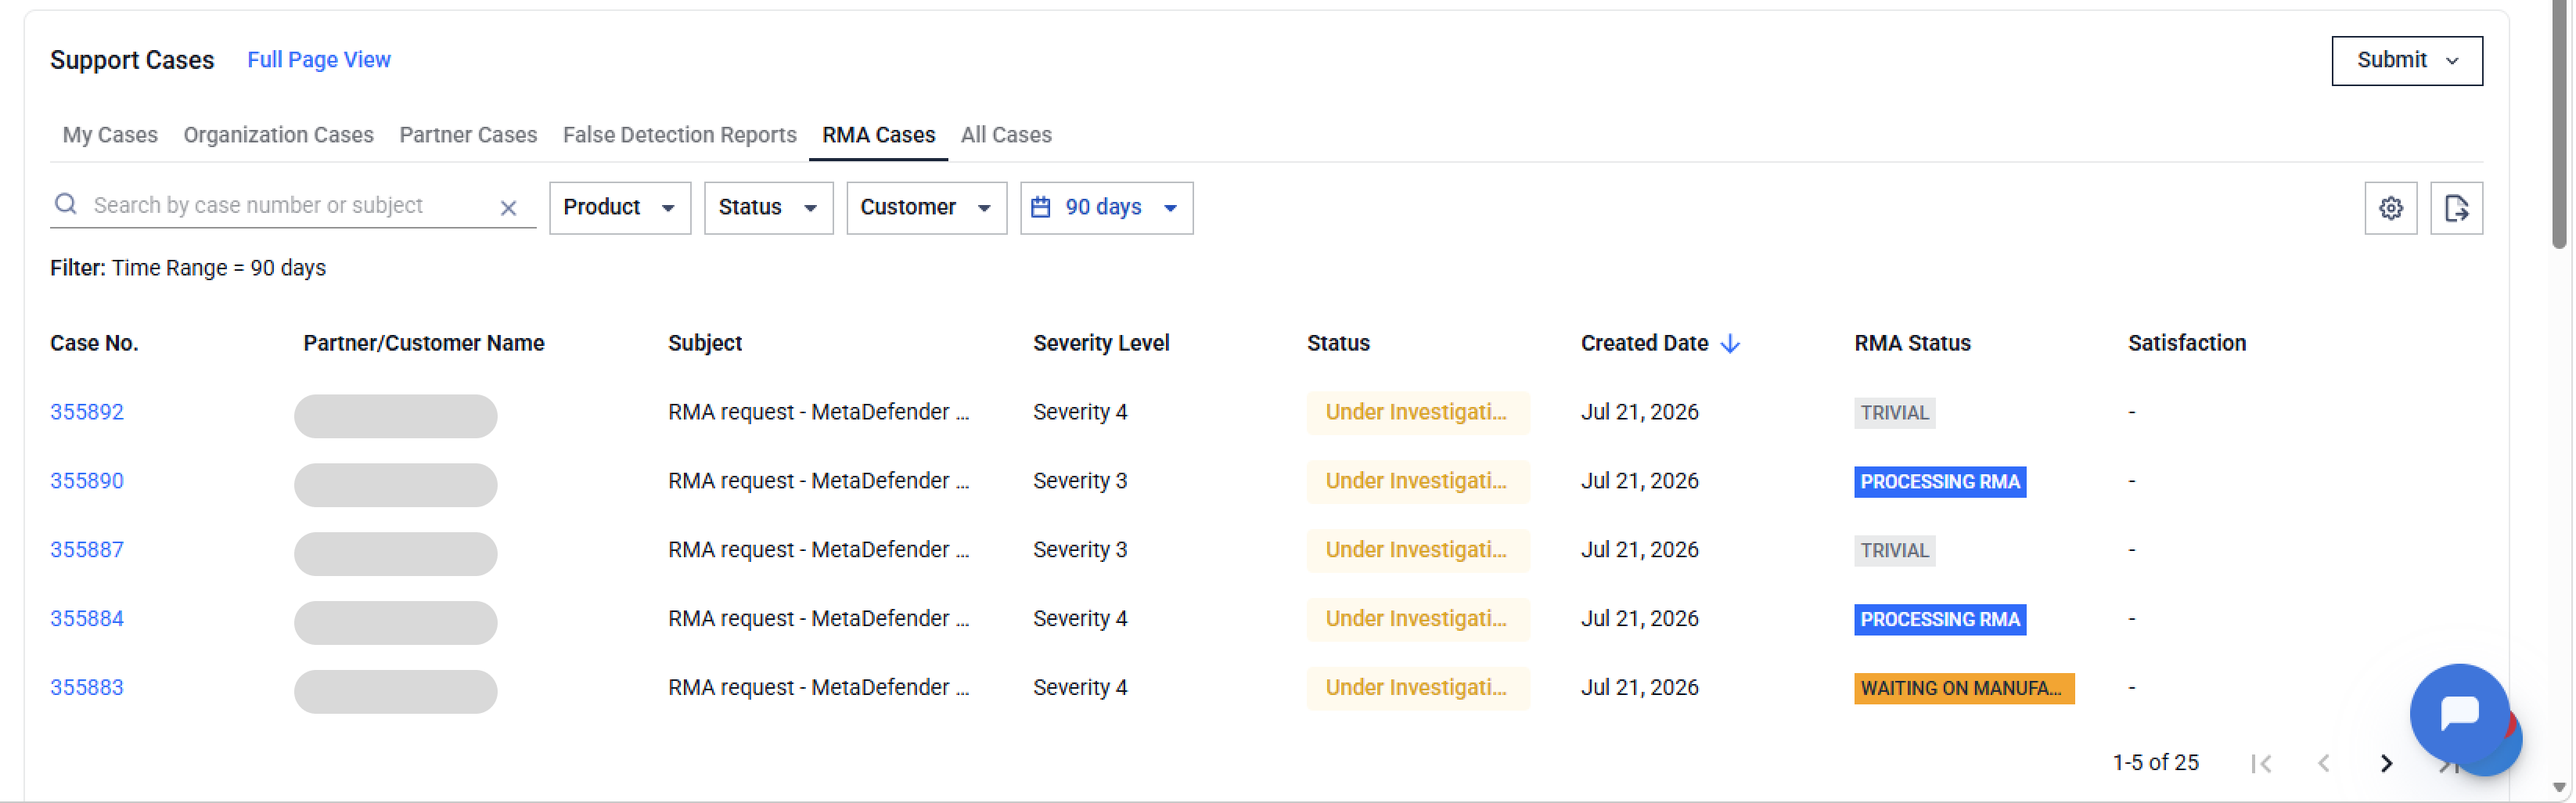Click PROCESSING RMA badge for case 355890
The width and height of the screenshot is (2576, 803).
click(1940, 482)
